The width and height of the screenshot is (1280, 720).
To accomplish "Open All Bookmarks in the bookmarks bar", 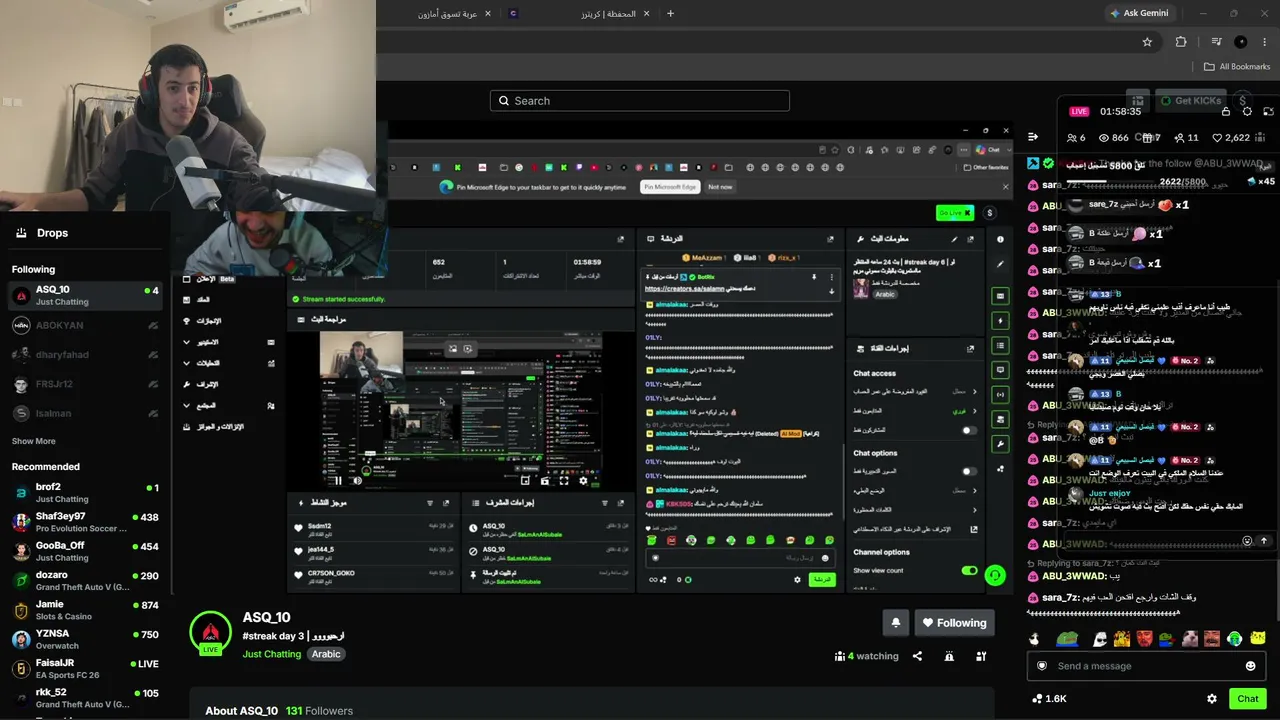I will [1237, 67].
